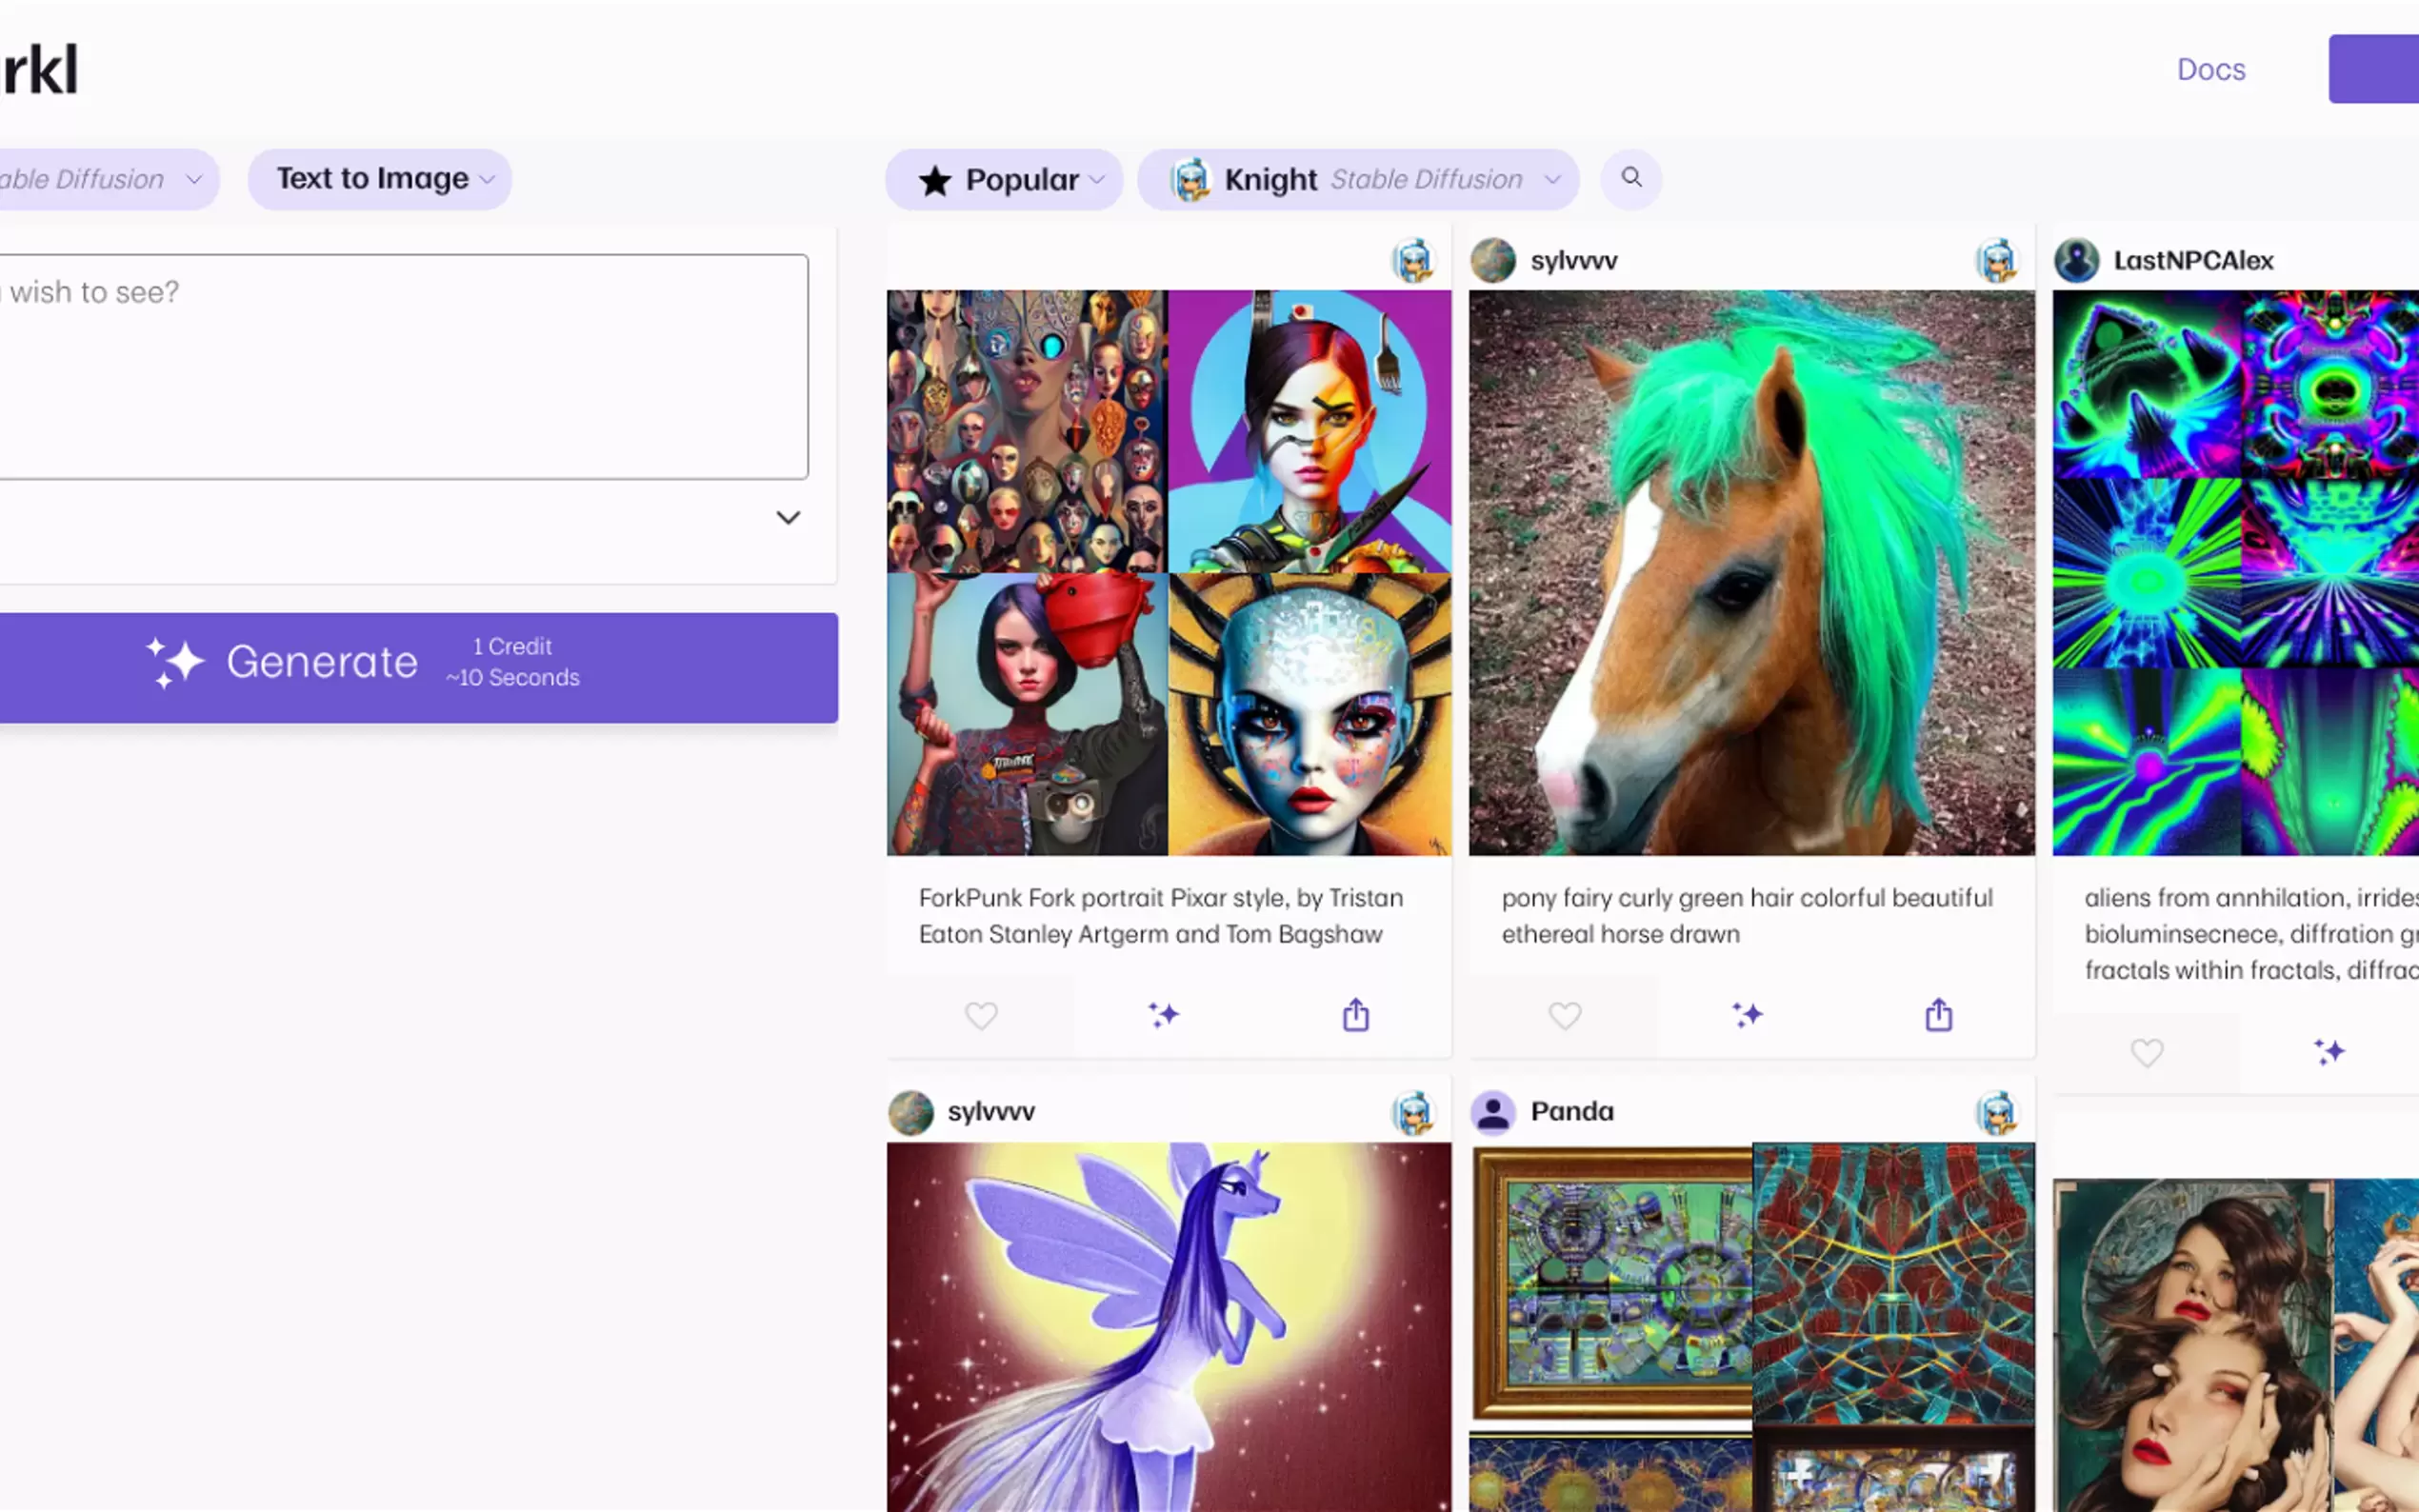Click the search magnifier icon

1631,178
